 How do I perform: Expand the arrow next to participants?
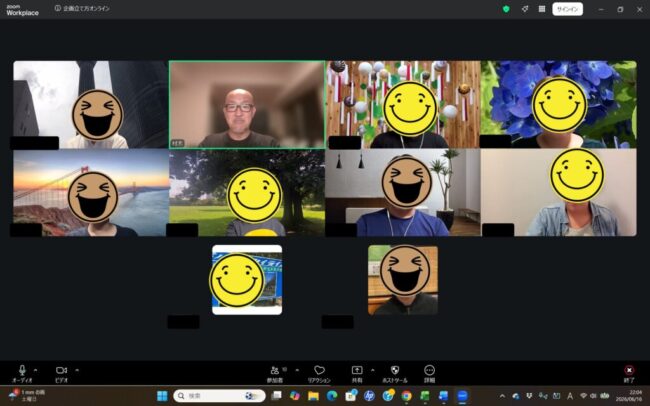[x=297, y=370]
